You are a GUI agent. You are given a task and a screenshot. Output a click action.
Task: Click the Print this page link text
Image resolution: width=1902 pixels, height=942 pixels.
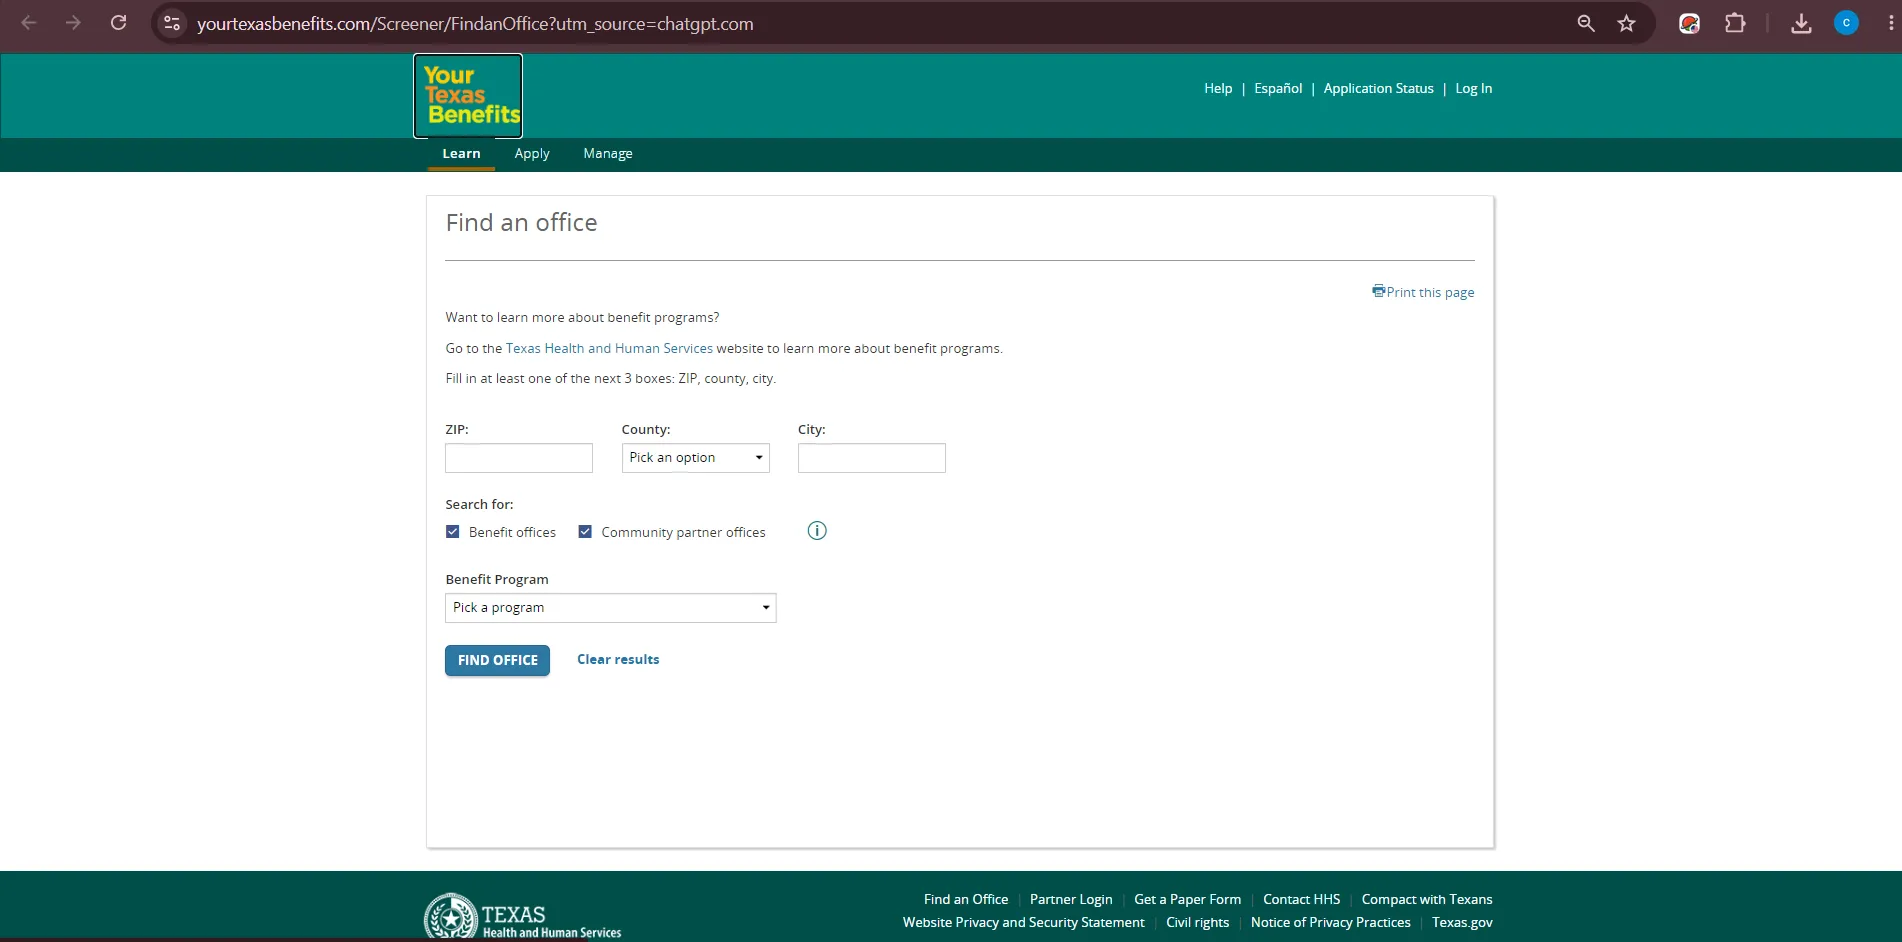[x=1430, y=292]
